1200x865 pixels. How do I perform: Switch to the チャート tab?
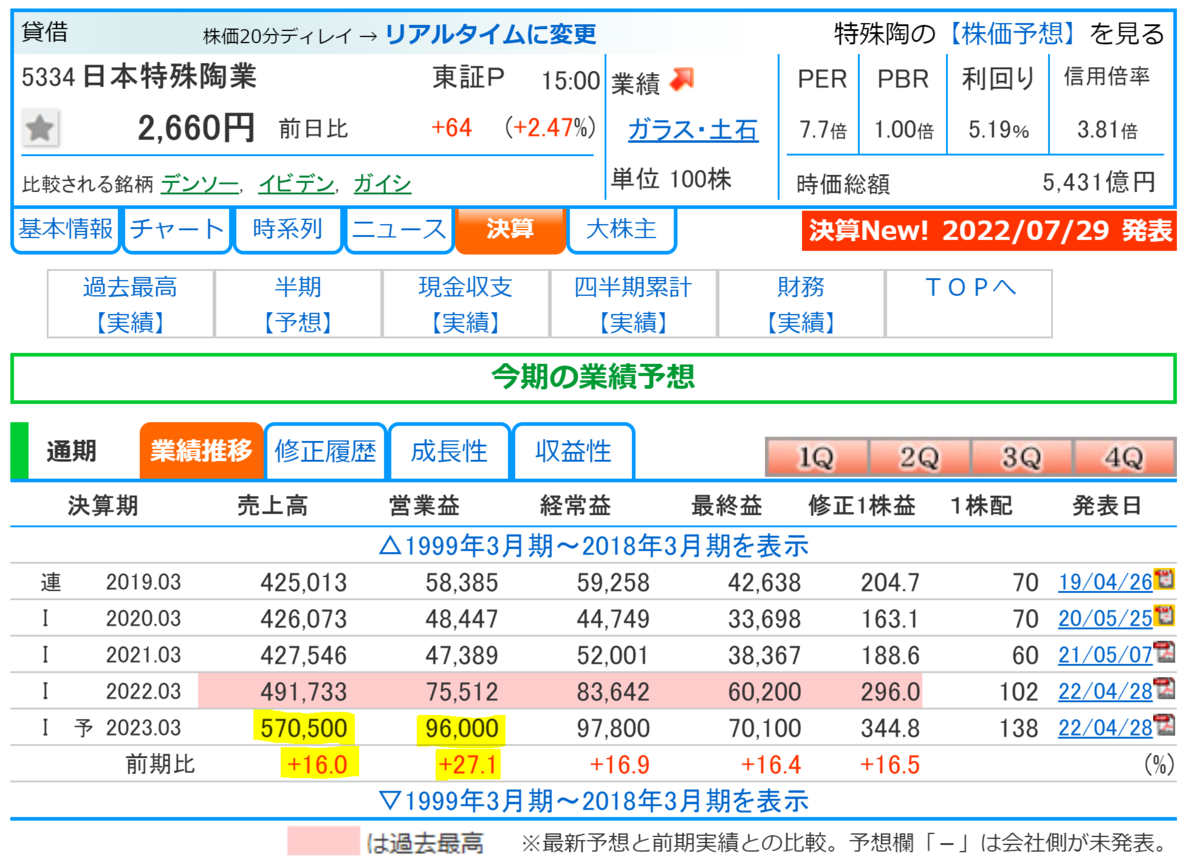pyautogui.click(x=177, y=230)
